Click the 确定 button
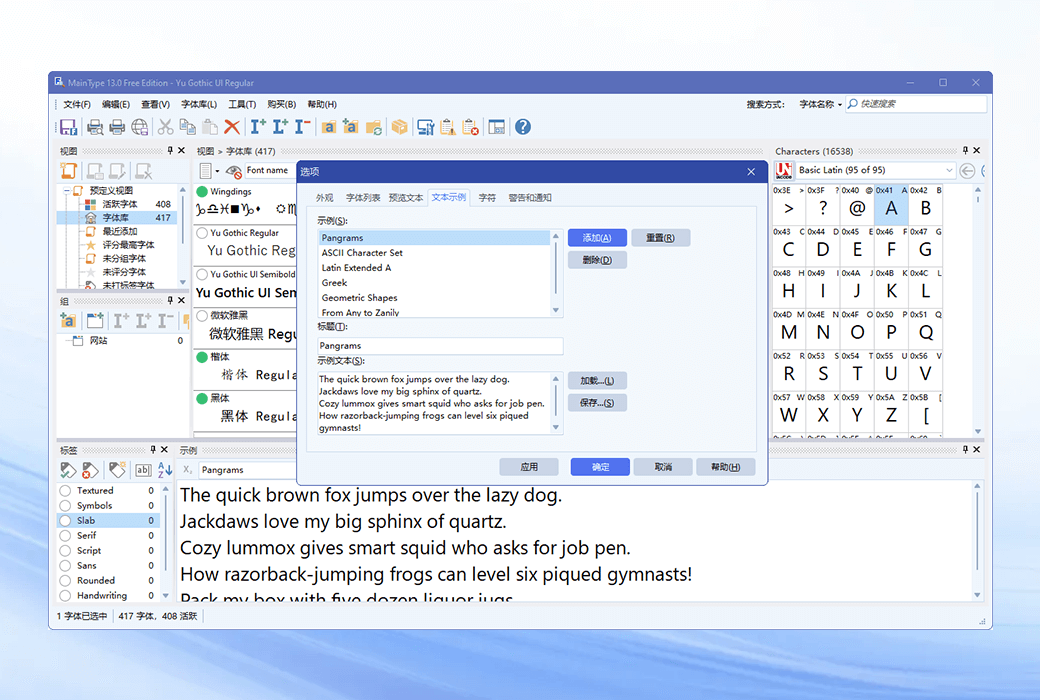The image size is (1040, 700). click(x=600, y=467)
